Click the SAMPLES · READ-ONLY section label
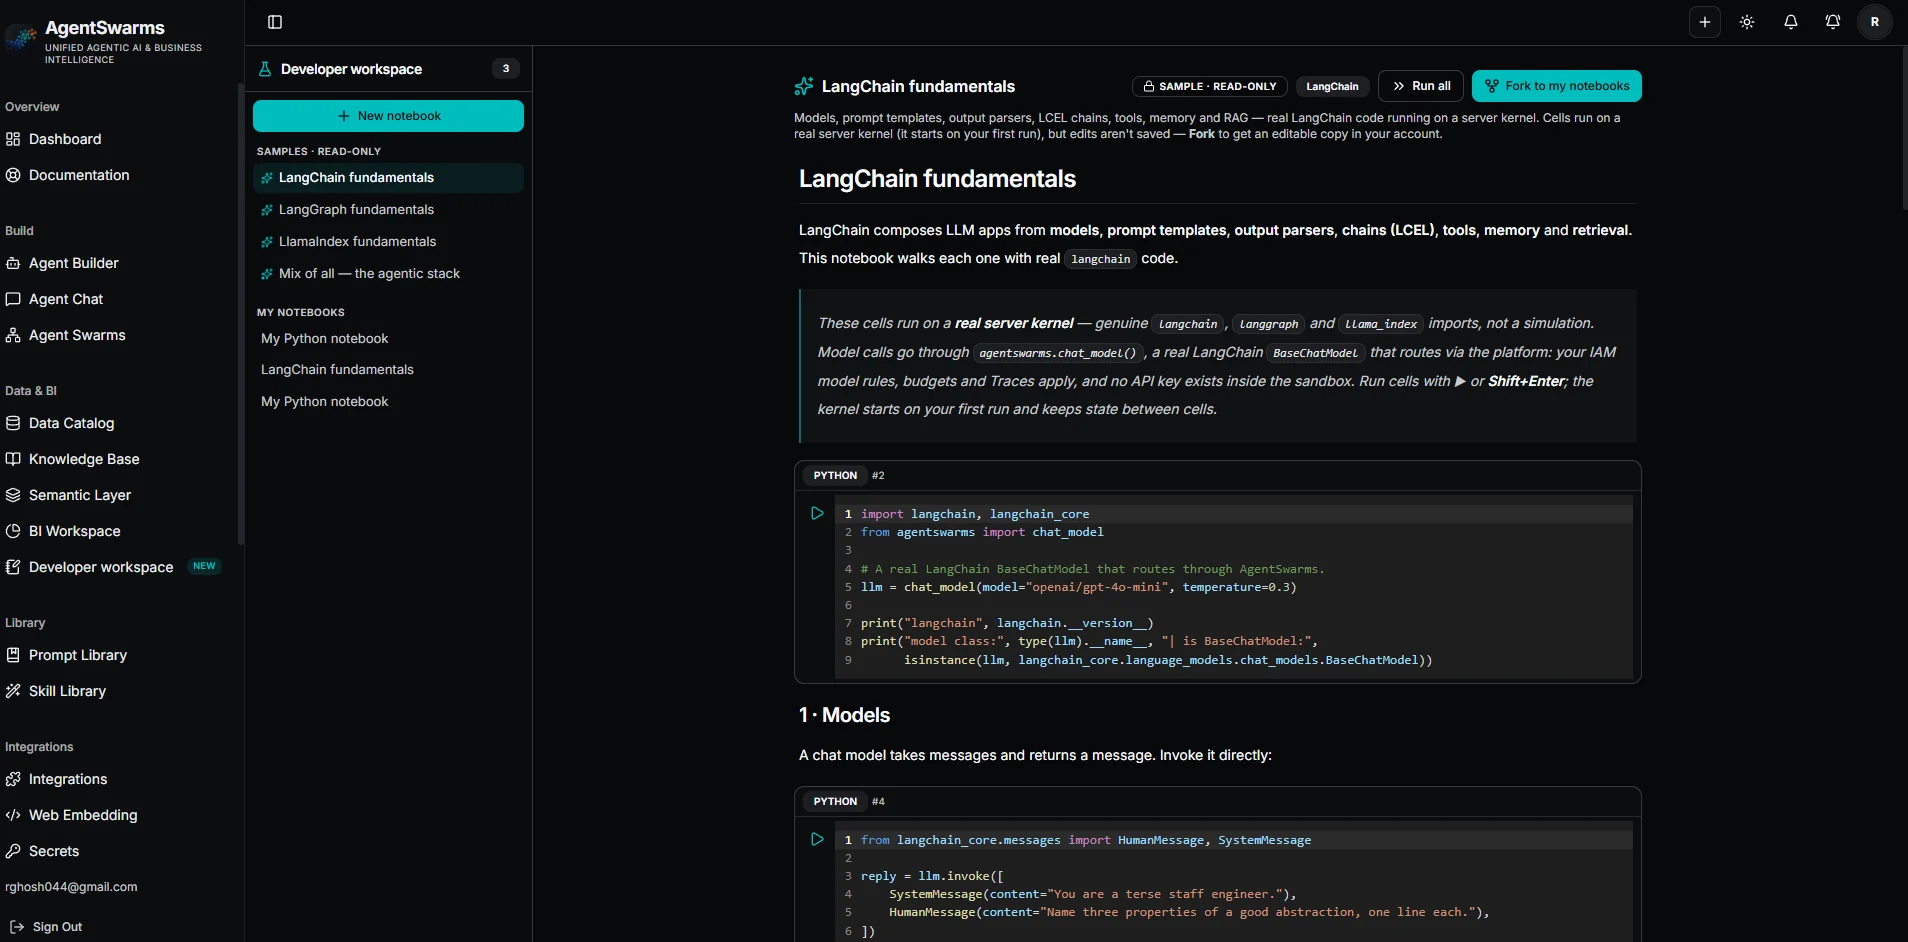Screen dimensions: 1908x942 [319, 152]
